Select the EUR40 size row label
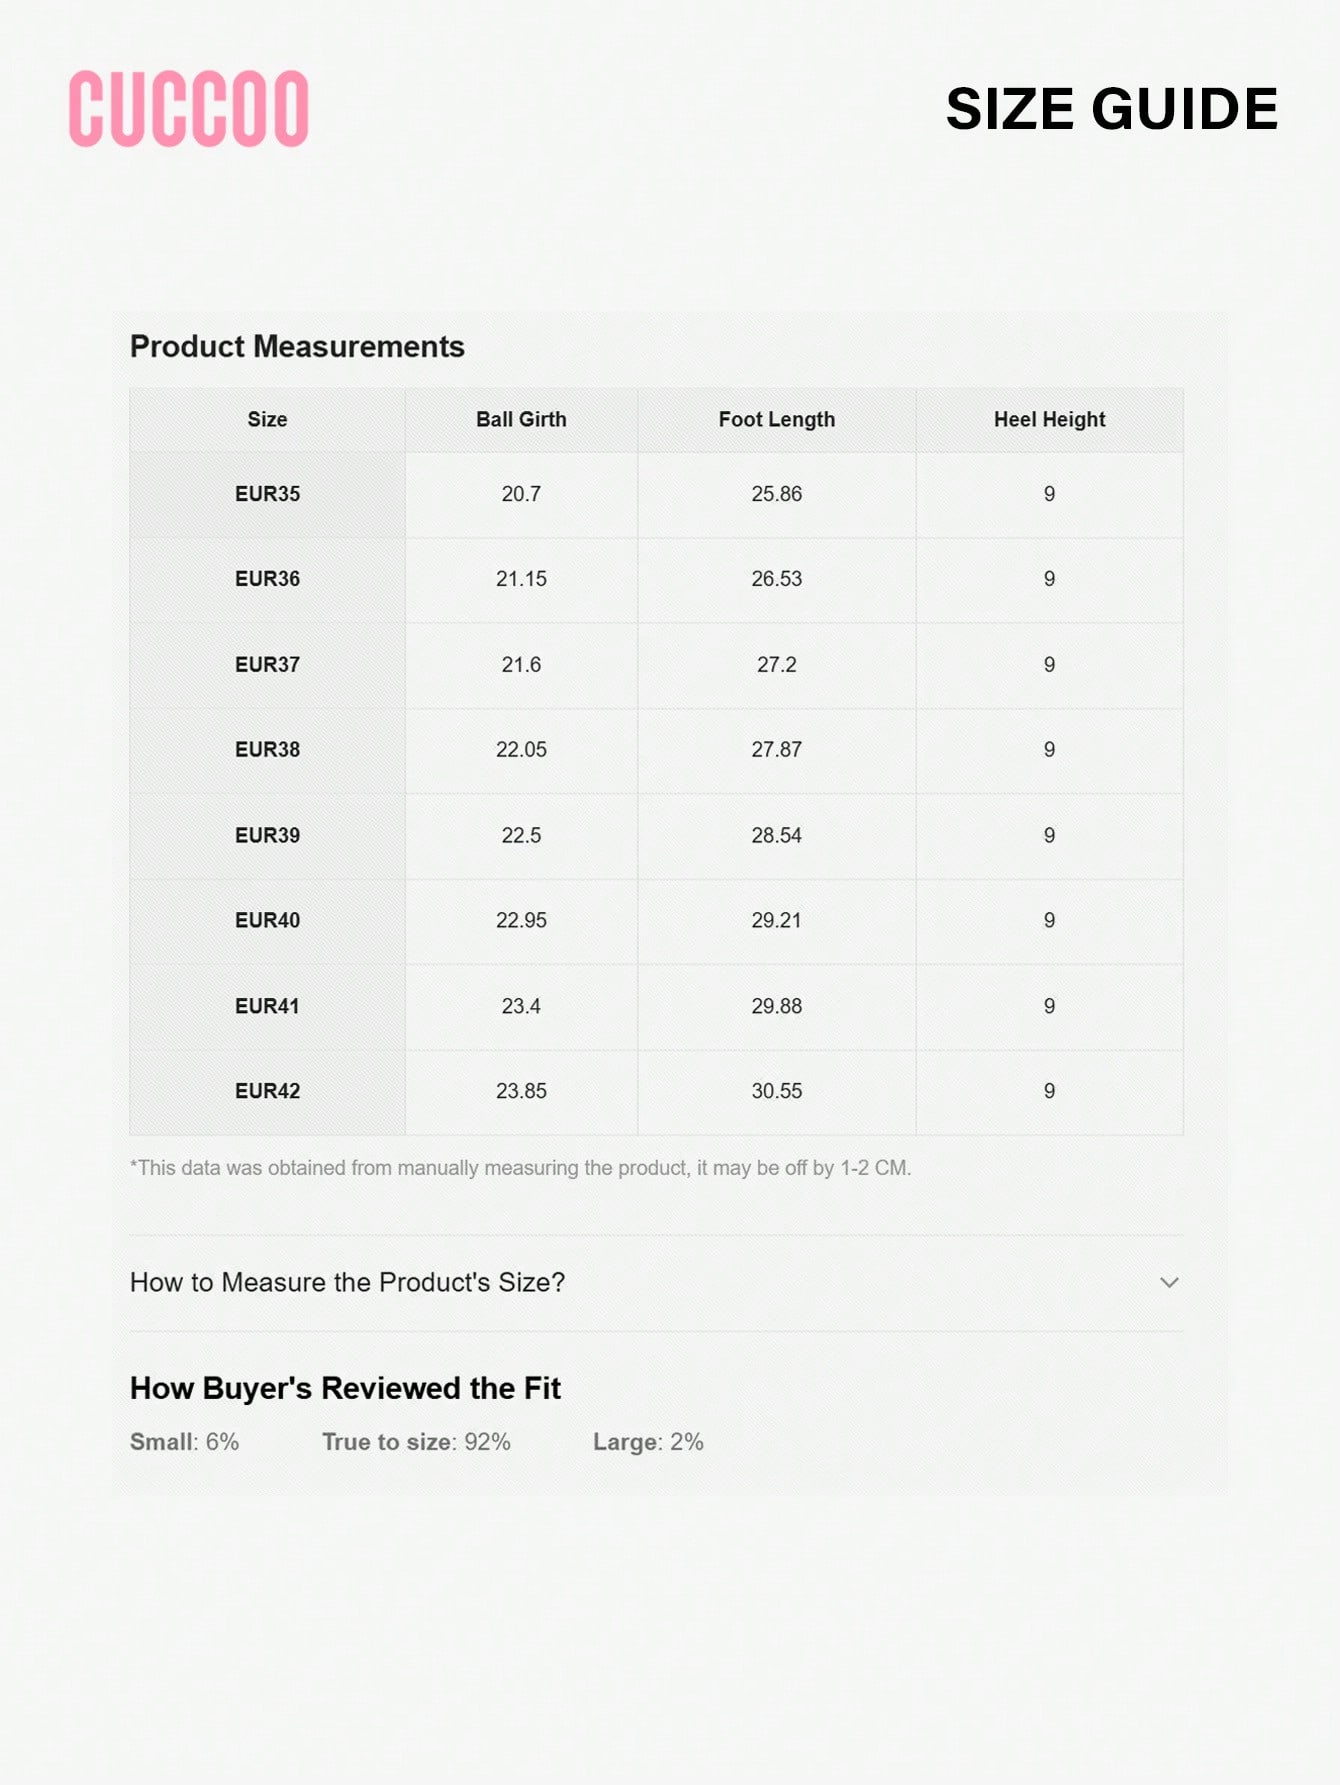This screenshot has width=1340, height=1785. [x=267, y=920]
